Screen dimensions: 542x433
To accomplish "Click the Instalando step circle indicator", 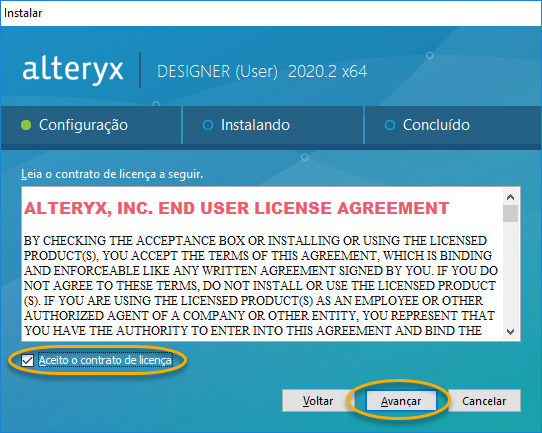I will click(208, 125).
